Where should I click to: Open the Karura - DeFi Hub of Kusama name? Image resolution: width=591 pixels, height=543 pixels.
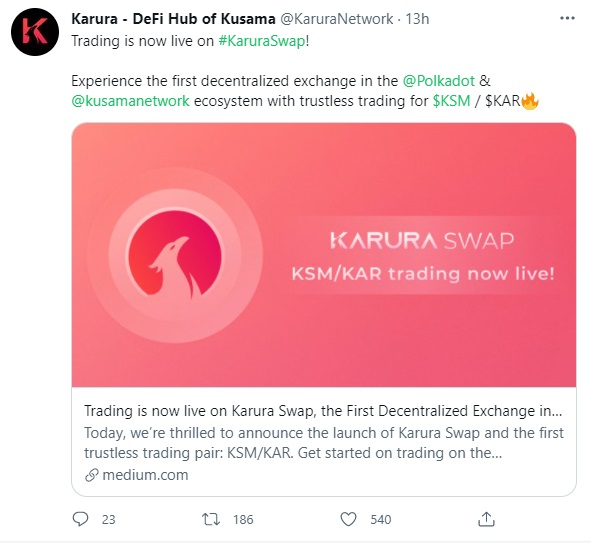tap(173, 19)
